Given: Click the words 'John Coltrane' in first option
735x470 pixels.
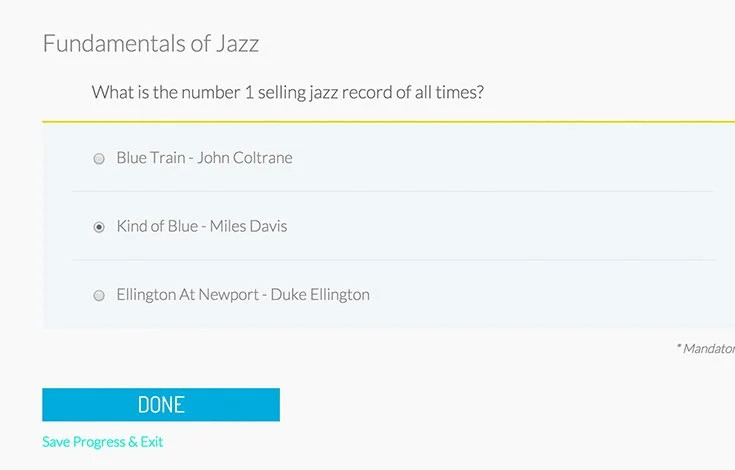Looking at the screenshot, I should [245, 157].
